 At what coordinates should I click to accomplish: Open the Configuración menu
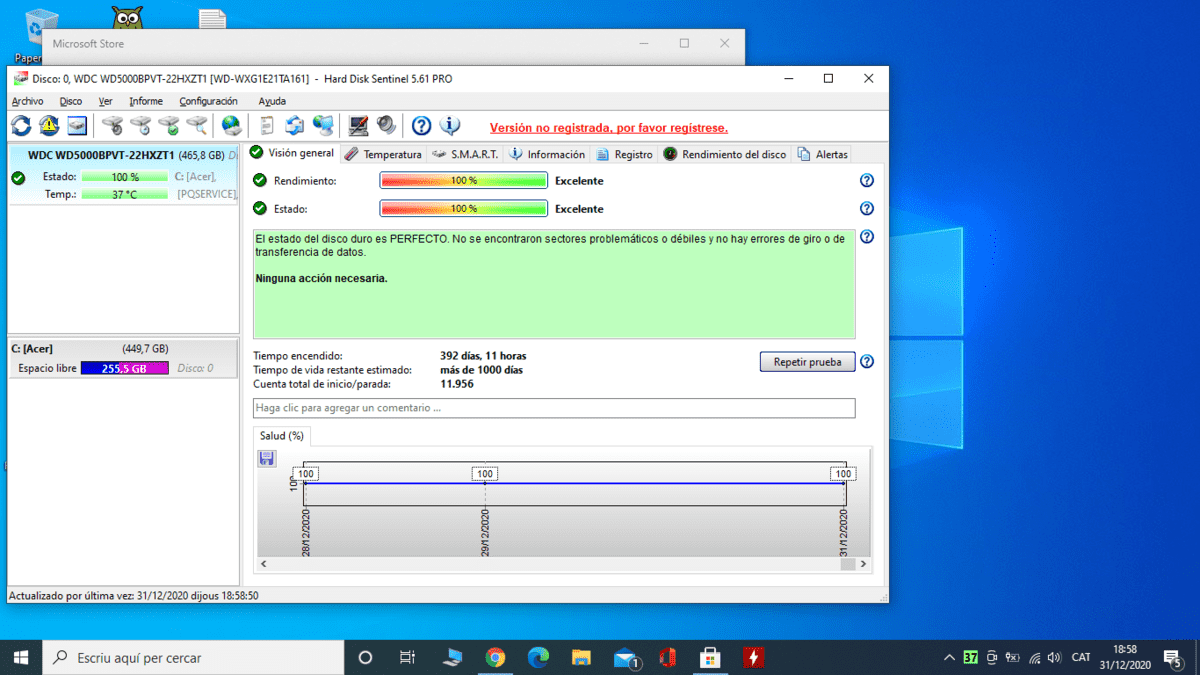pos(208,101)
